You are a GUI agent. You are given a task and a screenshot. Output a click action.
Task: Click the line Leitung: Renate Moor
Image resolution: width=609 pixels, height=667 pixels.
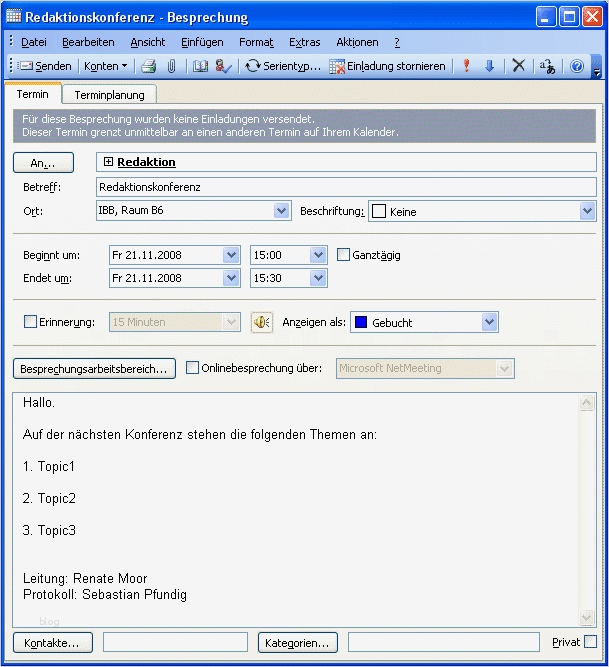(x=85, y=578)
